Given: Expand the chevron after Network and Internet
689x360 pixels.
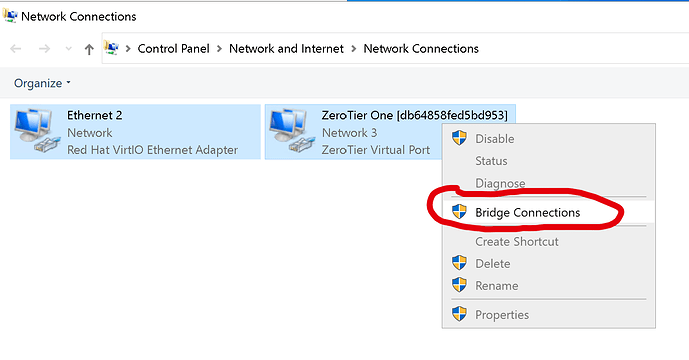Looking at the screenshot, I should [354, 49].
